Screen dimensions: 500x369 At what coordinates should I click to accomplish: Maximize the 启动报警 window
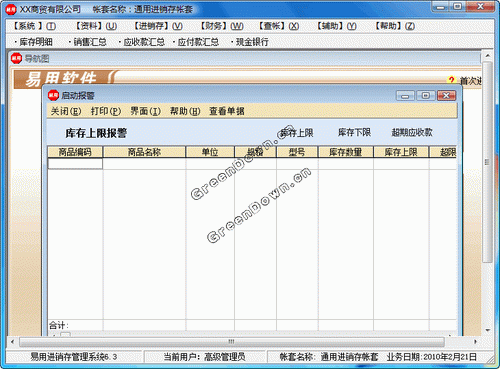[426, 96]
